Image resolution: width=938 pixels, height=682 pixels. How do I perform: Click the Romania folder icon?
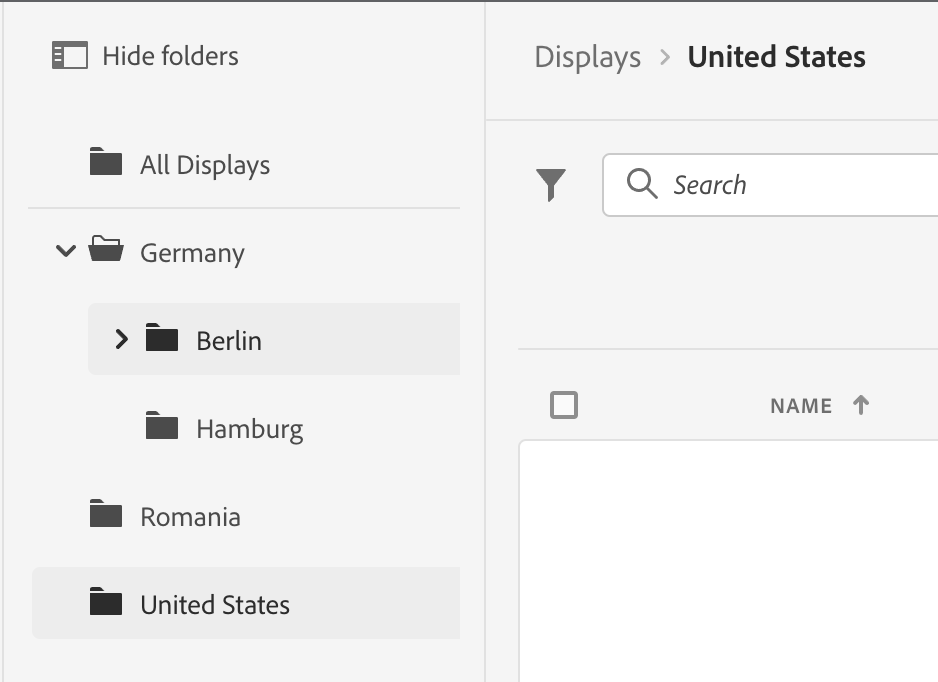click(x=106, y=516)
